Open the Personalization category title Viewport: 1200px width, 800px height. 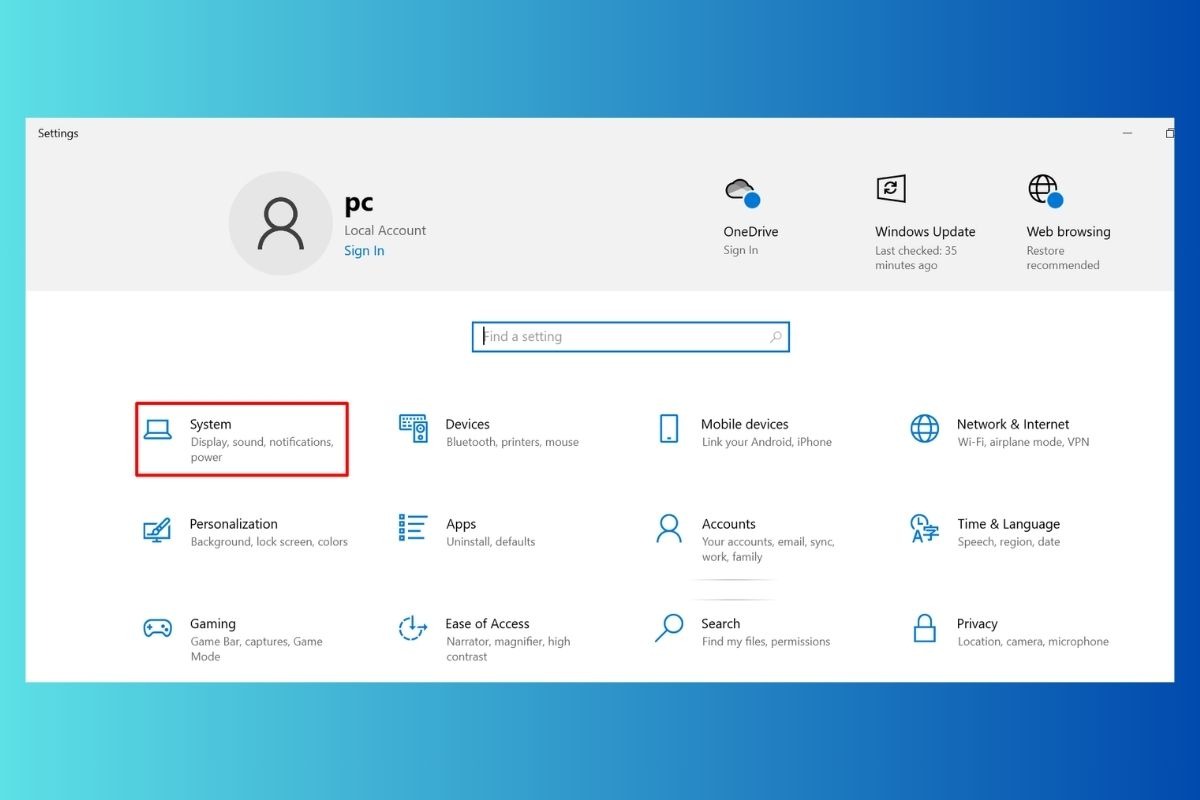pos(234,524)
